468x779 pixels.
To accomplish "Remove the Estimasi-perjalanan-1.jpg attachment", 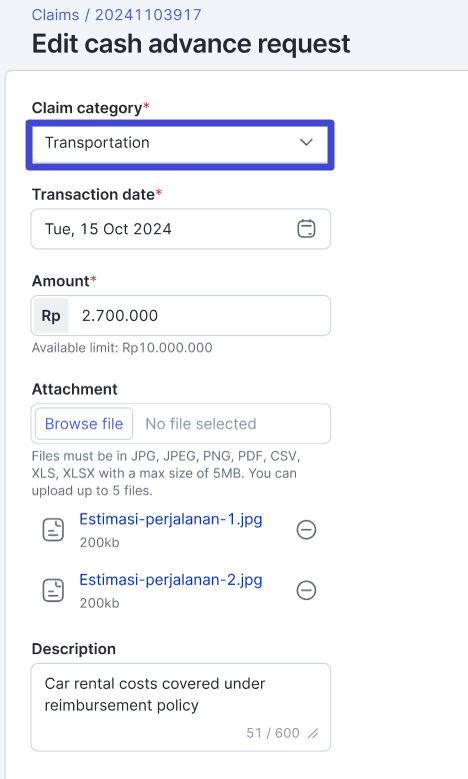I will [x=306, y=530].
